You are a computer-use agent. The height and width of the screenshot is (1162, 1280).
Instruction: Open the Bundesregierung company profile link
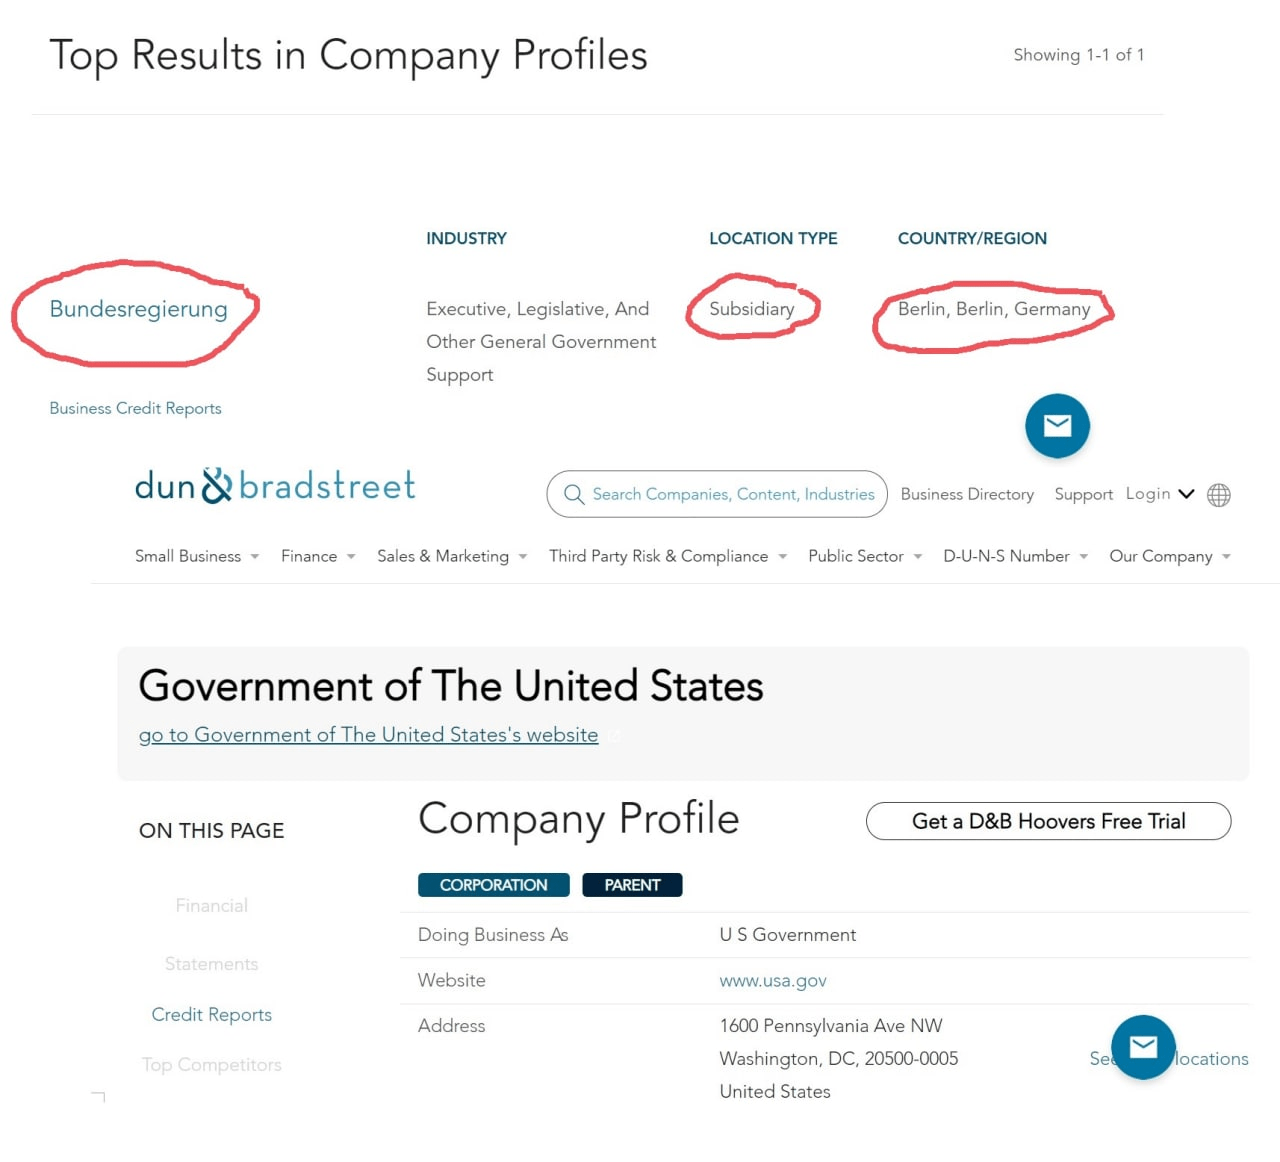click(x=138, y=309)
